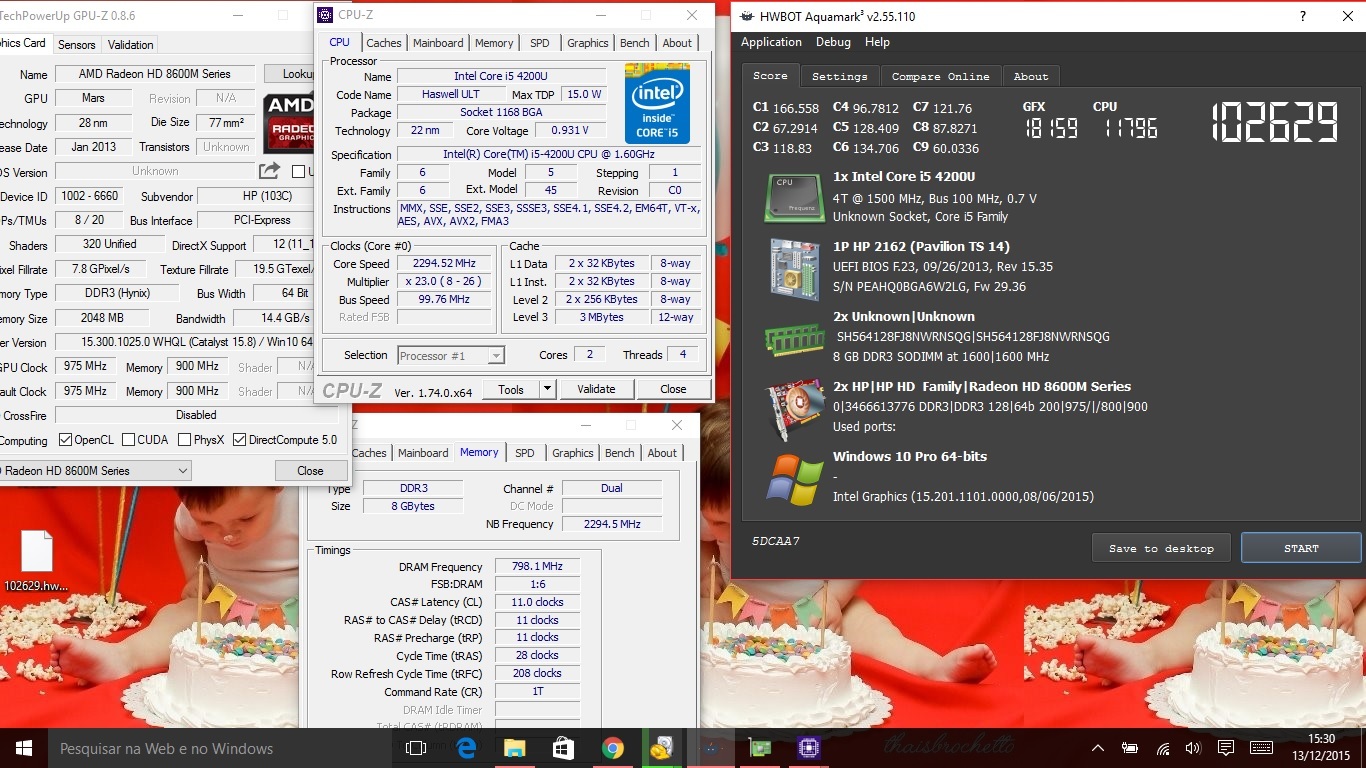Open the volume speaker tray icon
1366x768 pixels.
click(x=1193, y=748)
